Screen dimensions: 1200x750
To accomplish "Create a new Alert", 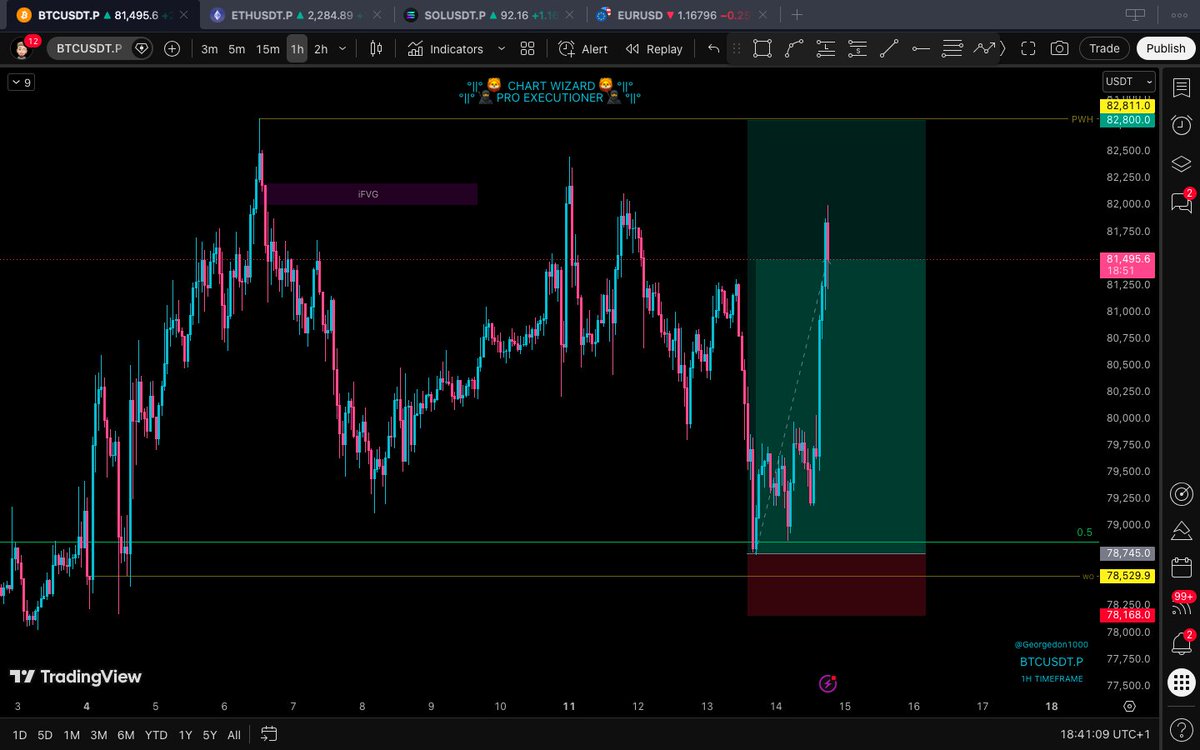I will tap(583, 48).
